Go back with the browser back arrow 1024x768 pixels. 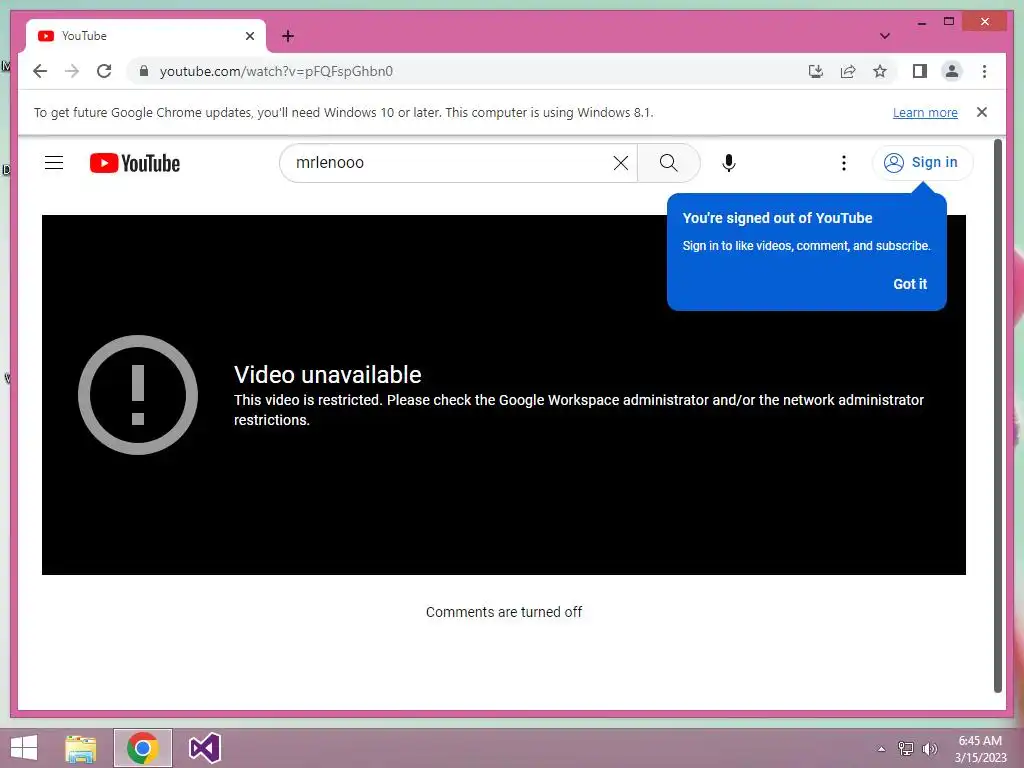(x=40, y=71)
